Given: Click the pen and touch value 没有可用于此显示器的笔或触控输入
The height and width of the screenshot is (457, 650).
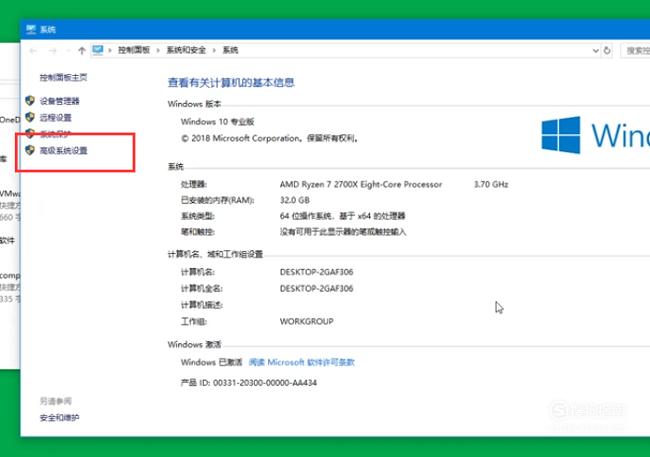Looking at the screenshot, I should click(x=343, y=232).
